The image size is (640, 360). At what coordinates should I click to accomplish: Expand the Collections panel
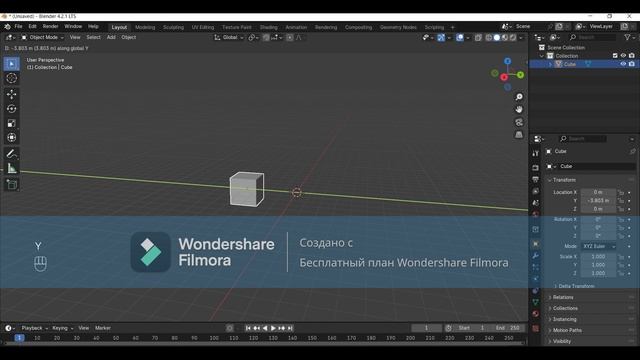click(x=565, y=309)
